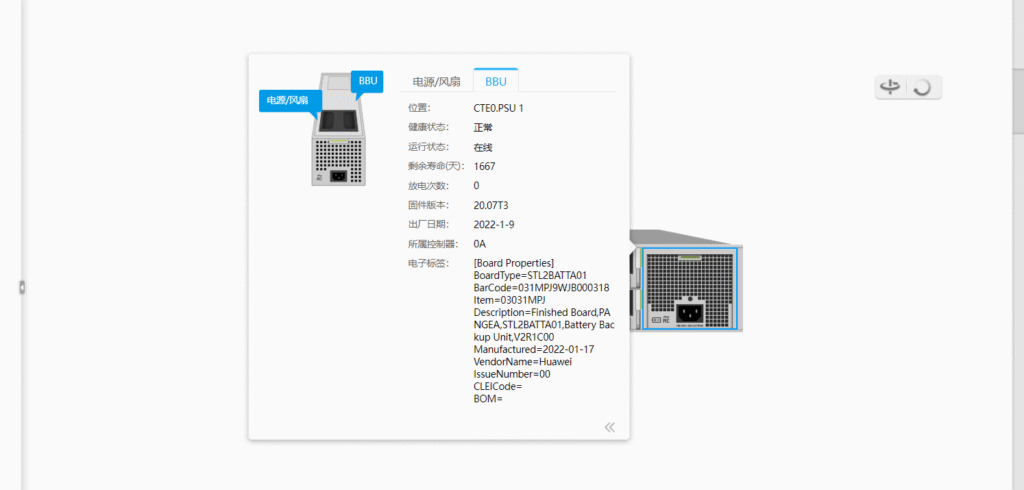Switch to the 电源/风扇 tab
Viewport: 1024px width, 490px height.
coord(436,82)
